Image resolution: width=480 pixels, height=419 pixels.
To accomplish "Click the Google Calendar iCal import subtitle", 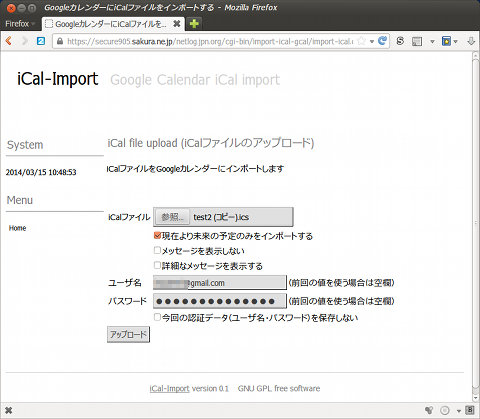I will coord(195,80).
